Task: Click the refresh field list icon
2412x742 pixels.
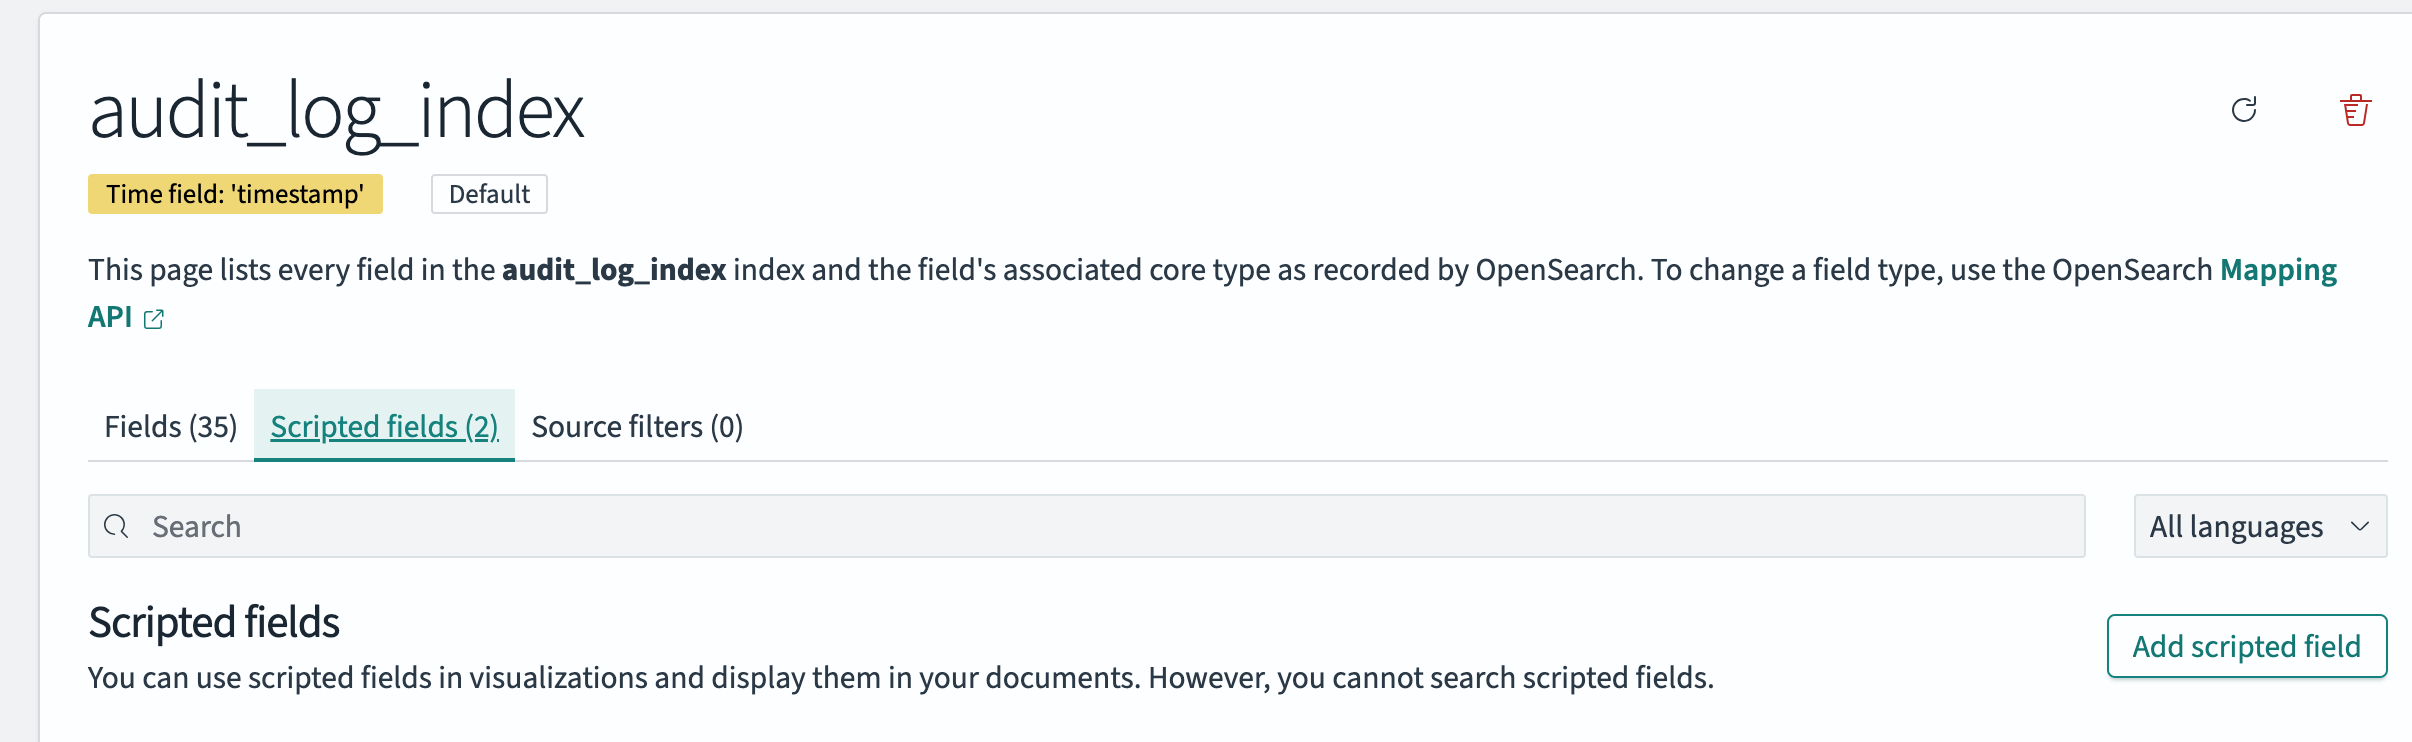Action: coord(2244,110)
